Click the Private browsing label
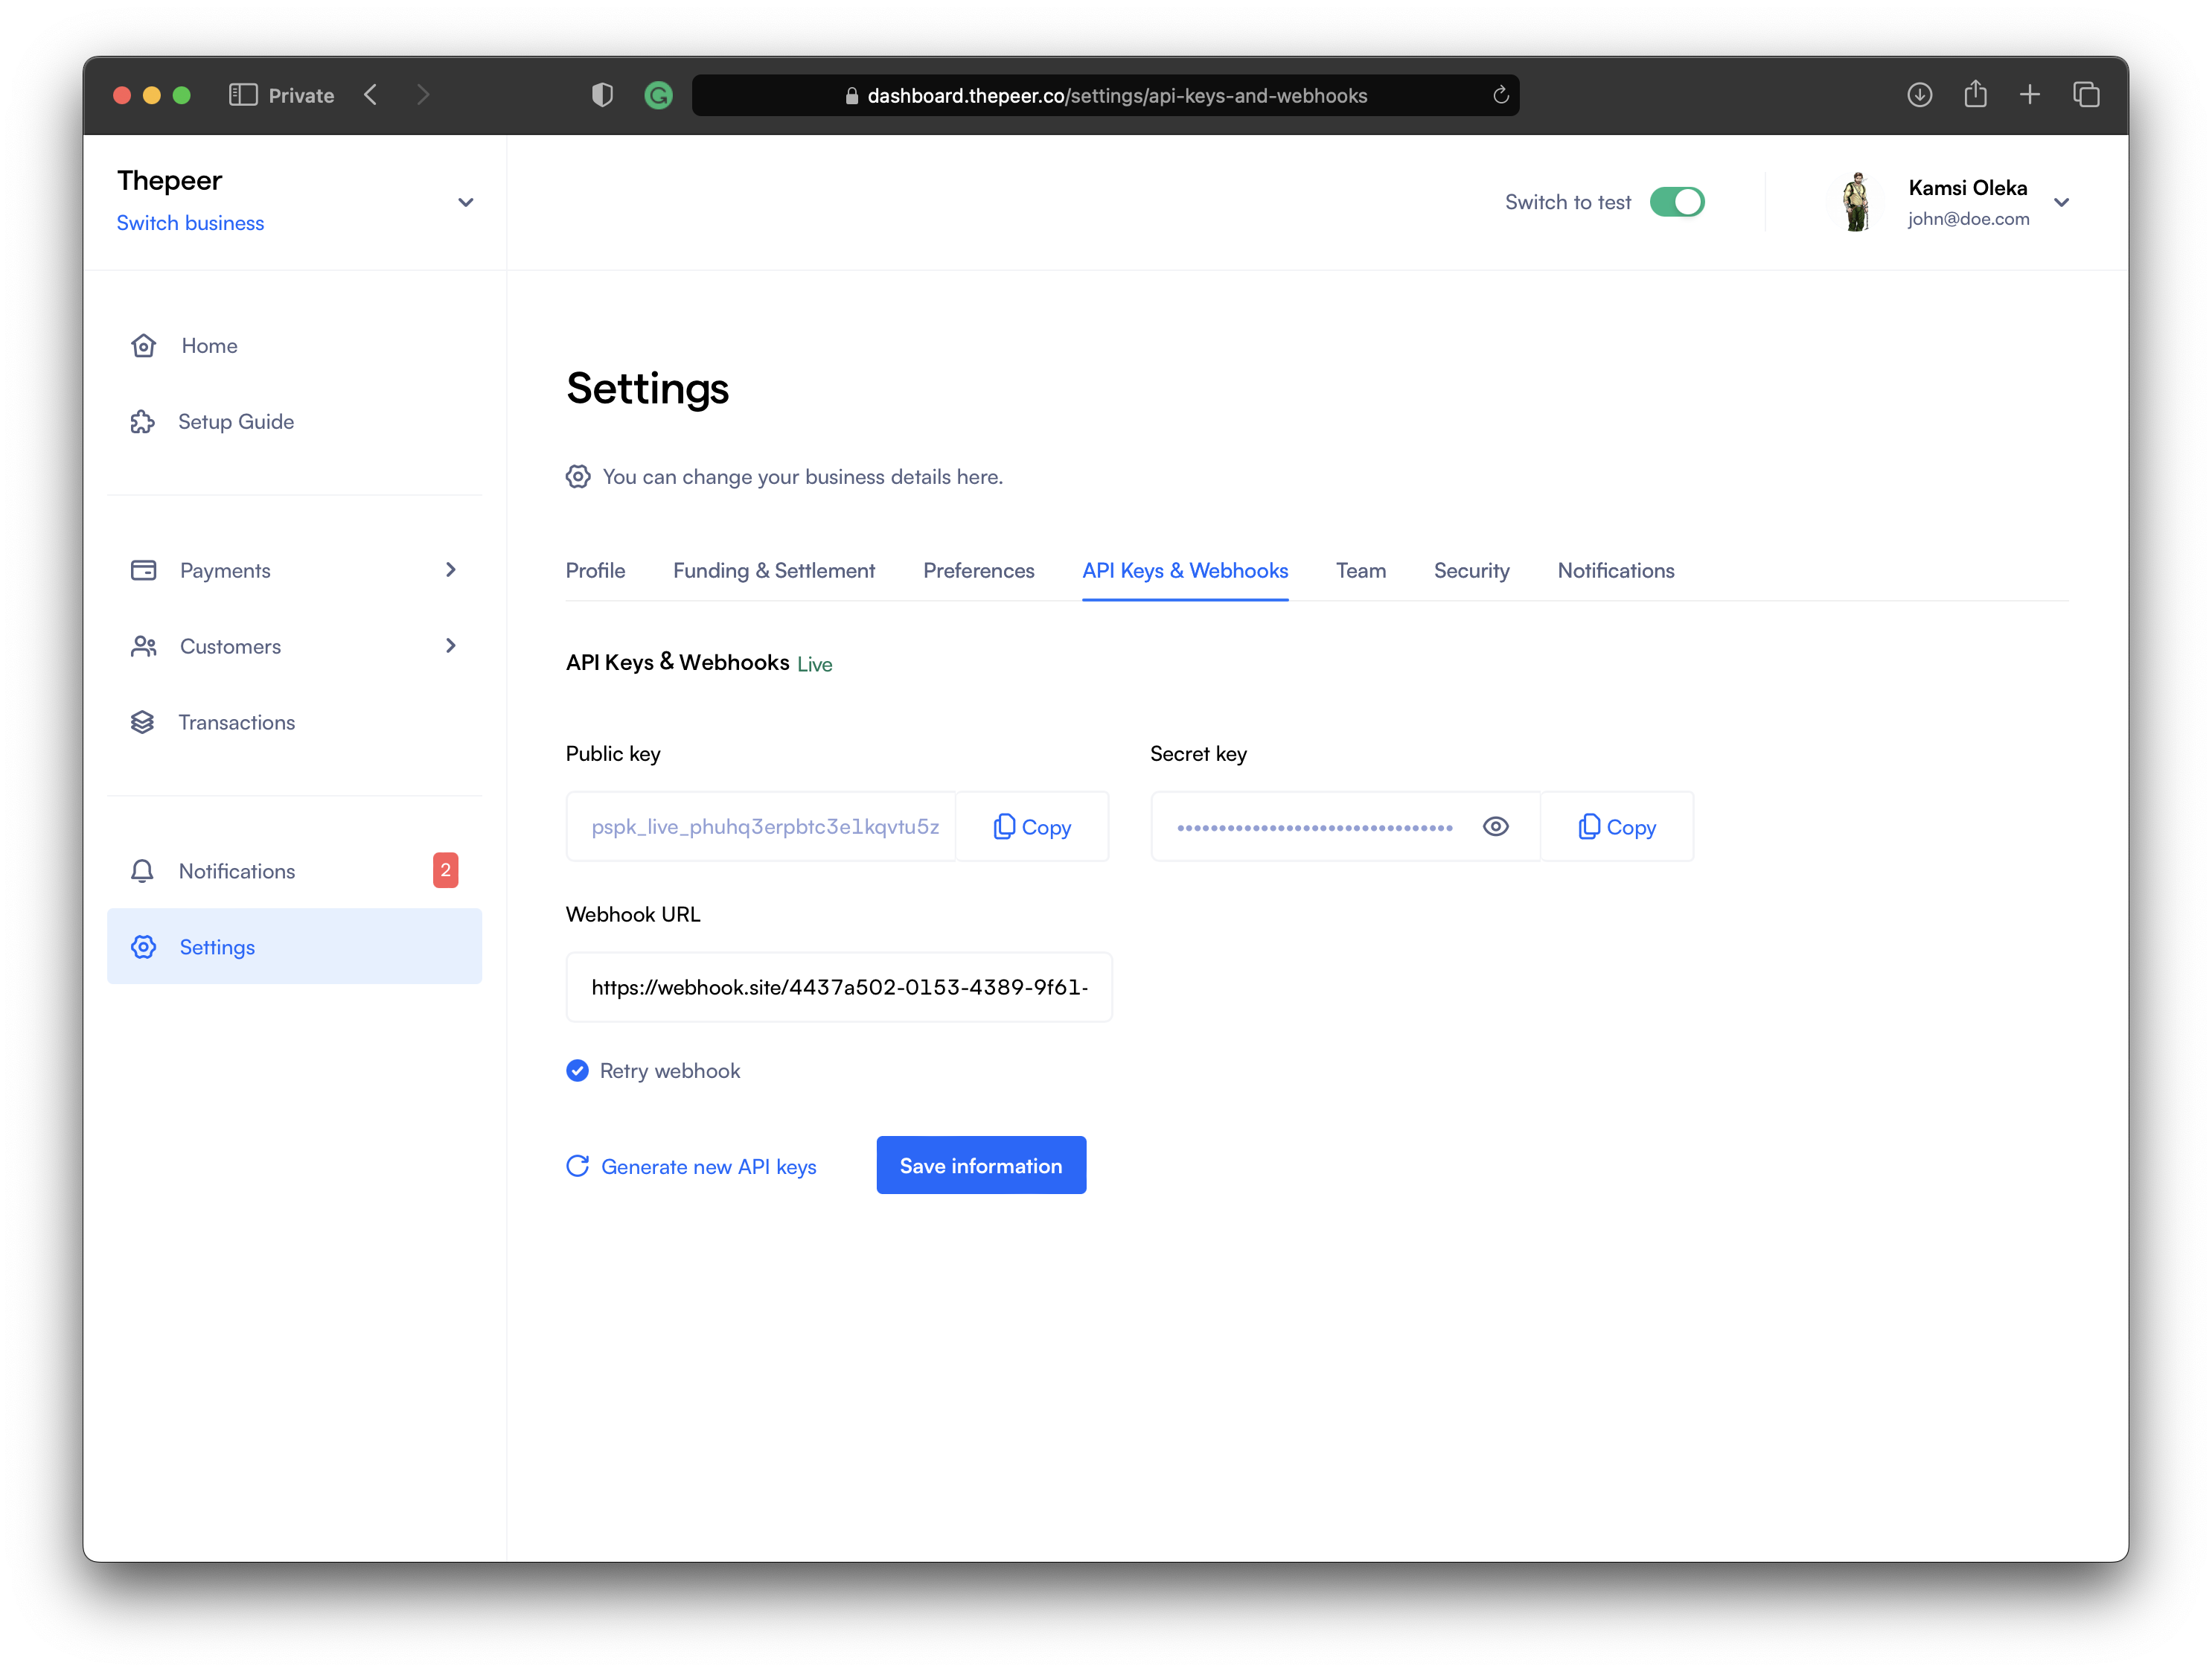Image resolution: width=2212 pixels, height=1672 pixels. point(301,96)
